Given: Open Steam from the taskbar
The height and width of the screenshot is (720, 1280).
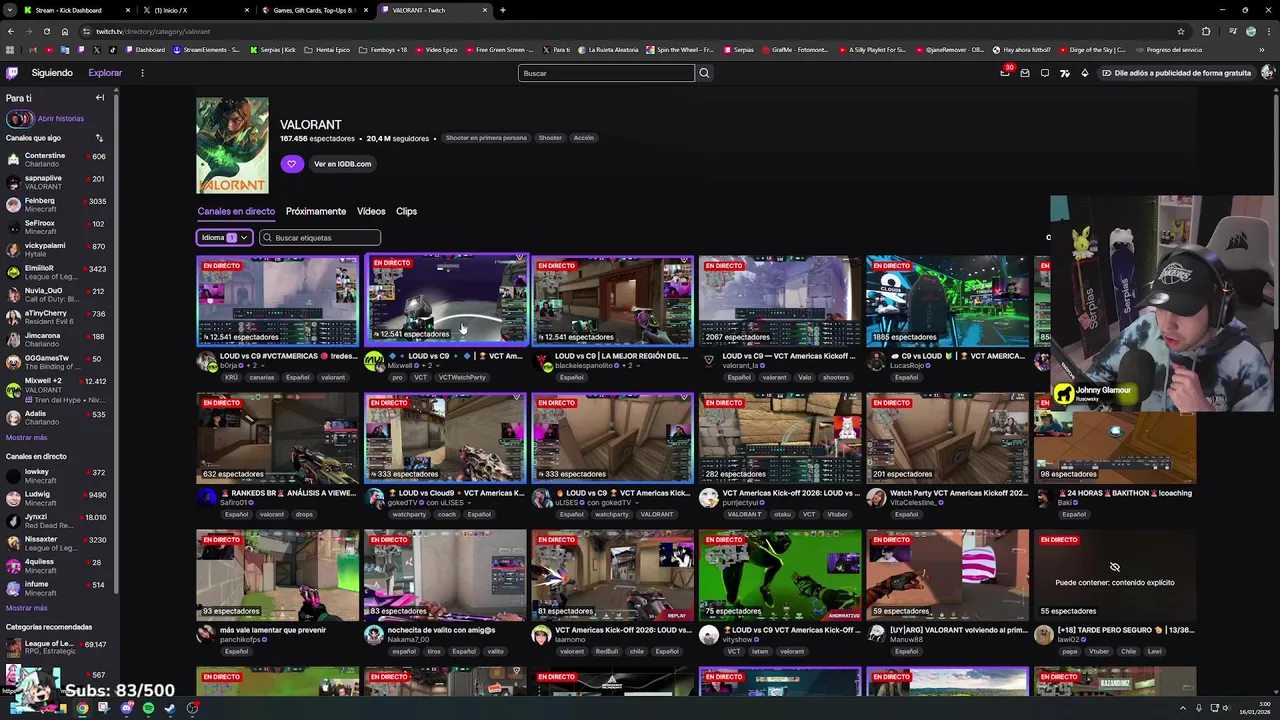Looking at the screenshot, I should tap(170, 708).
